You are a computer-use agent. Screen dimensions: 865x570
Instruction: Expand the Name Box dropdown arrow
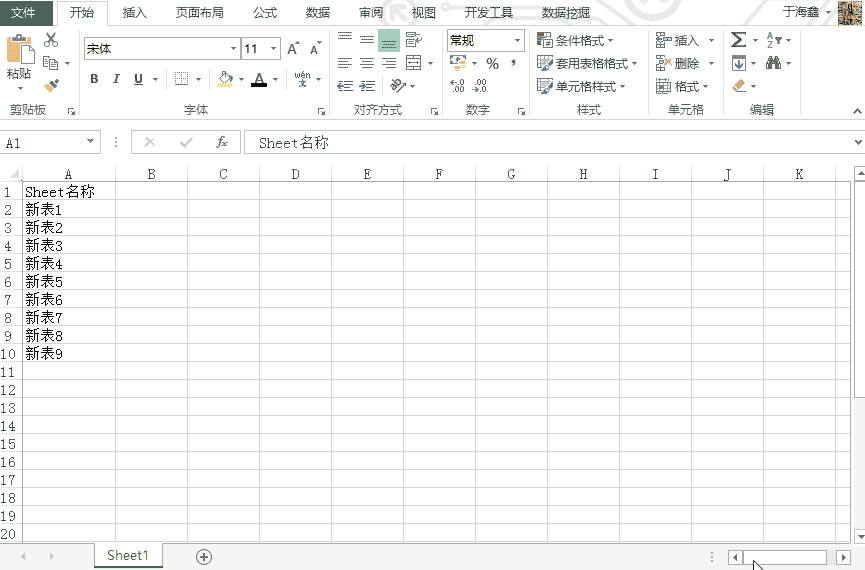coord(90,142)
